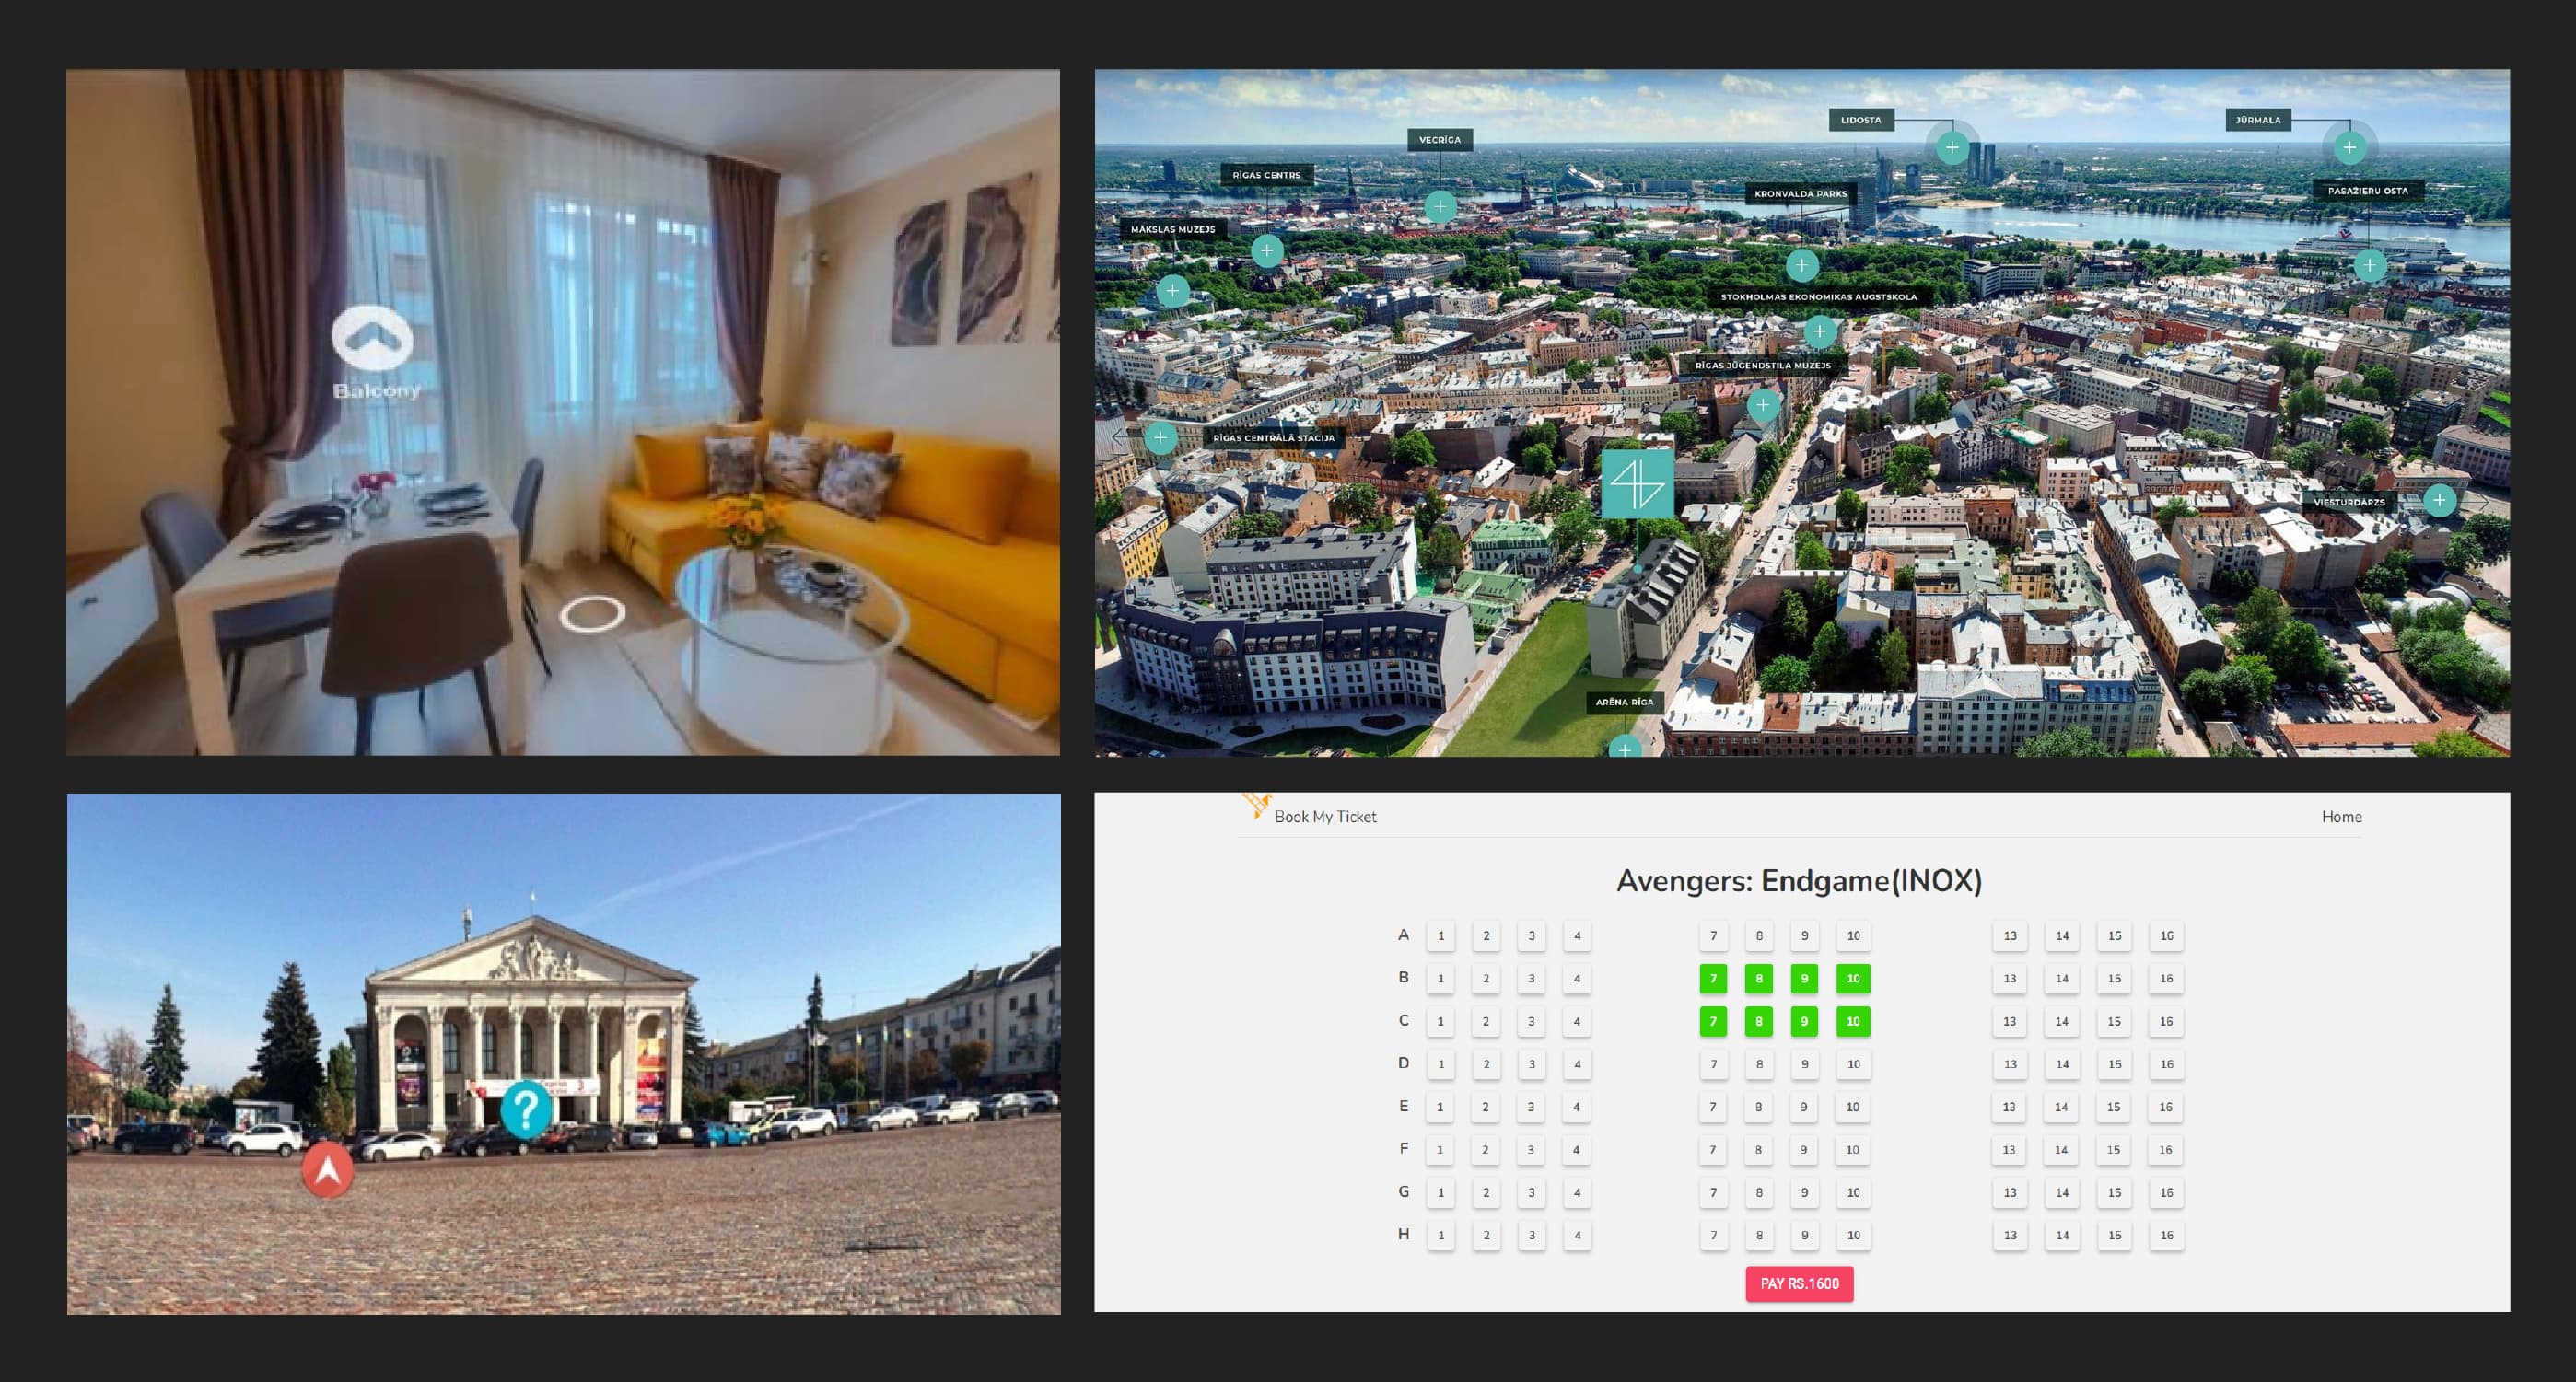Click the teal building logo marker
The width and height of the screenshot is (2576, 1382).
[x=1637, y=484]
